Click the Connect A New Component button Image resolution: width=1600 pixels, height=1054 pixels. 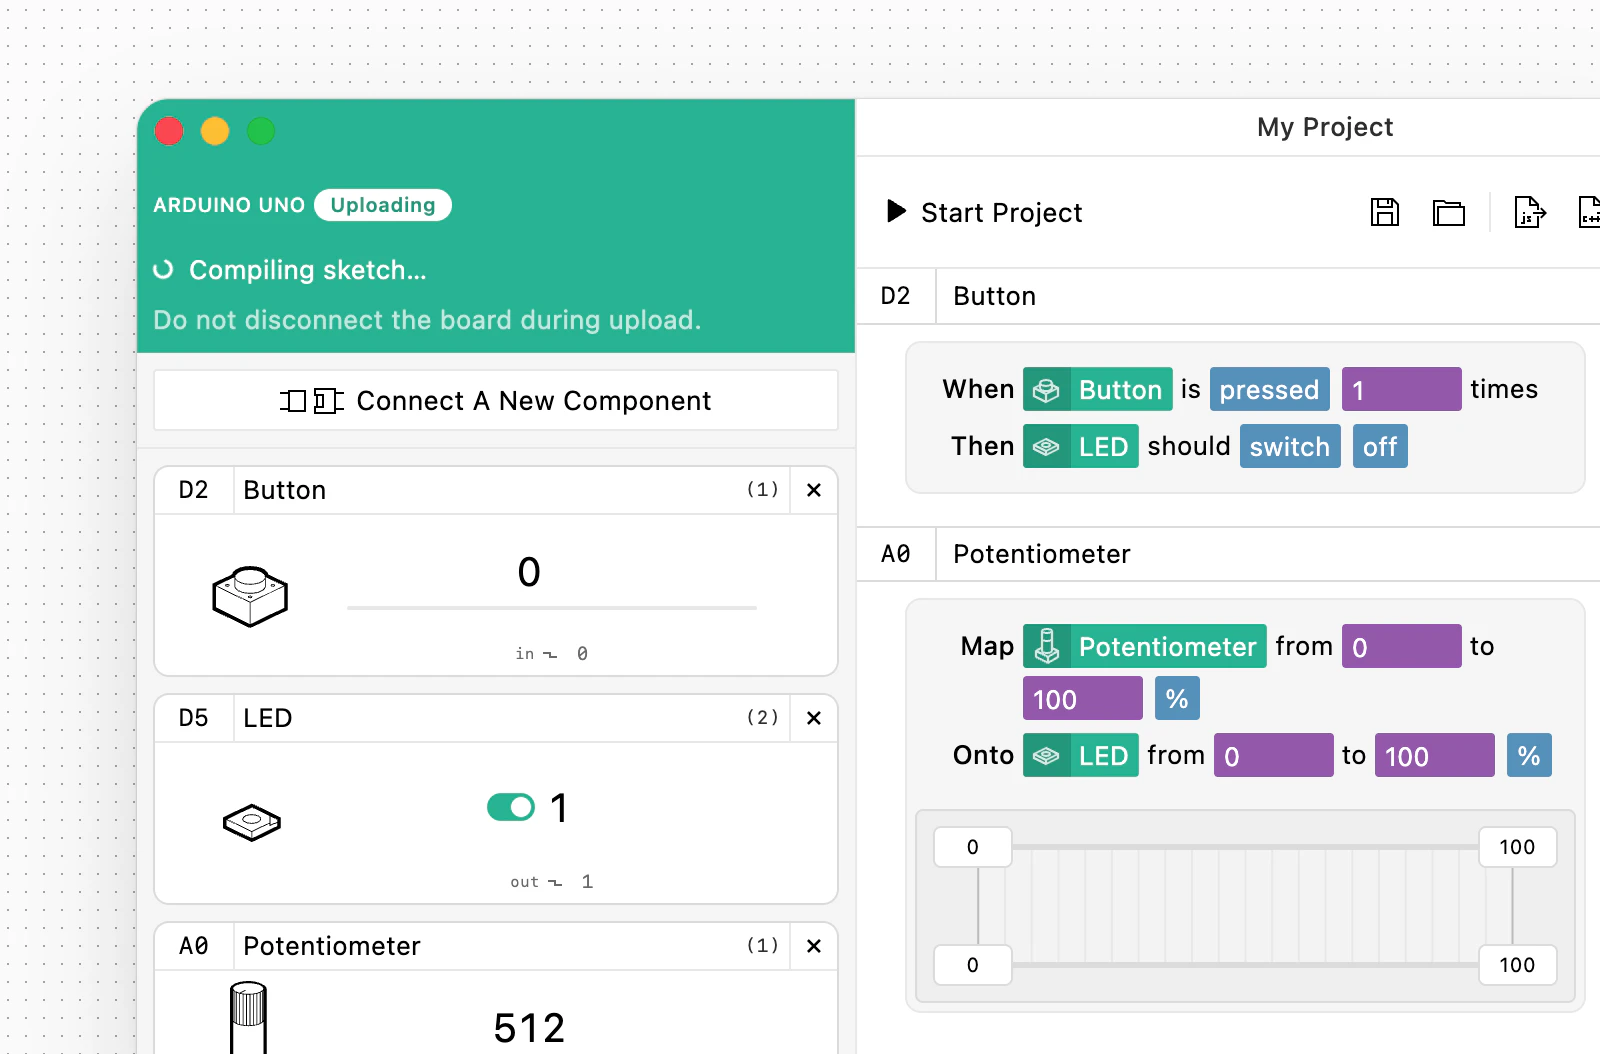[x=496, y=401]
